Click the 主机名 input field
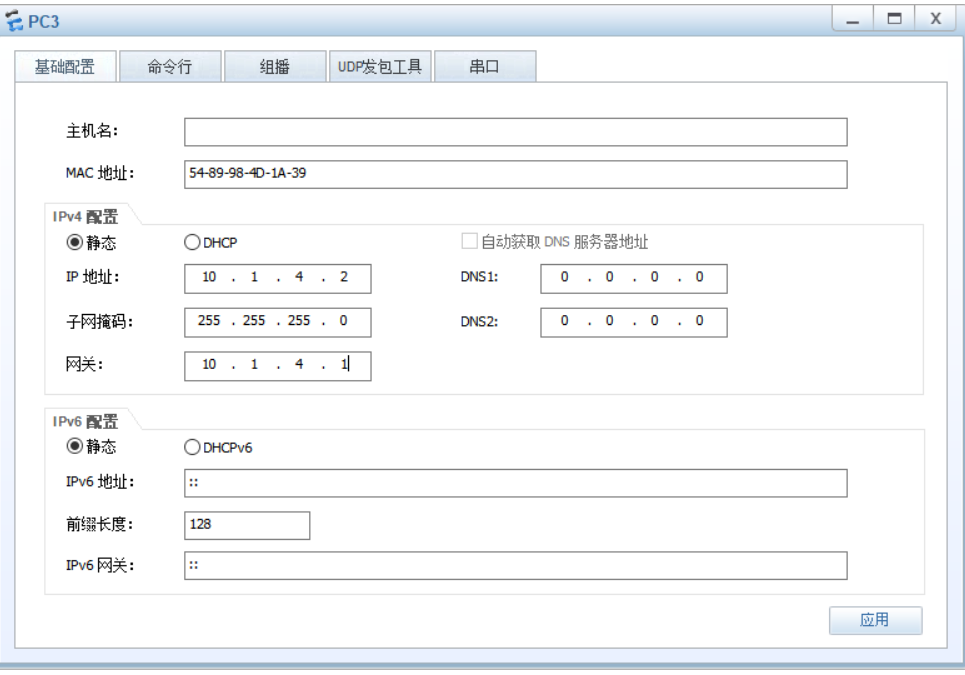The image size is (965, 675). click(x=516, y=132)
